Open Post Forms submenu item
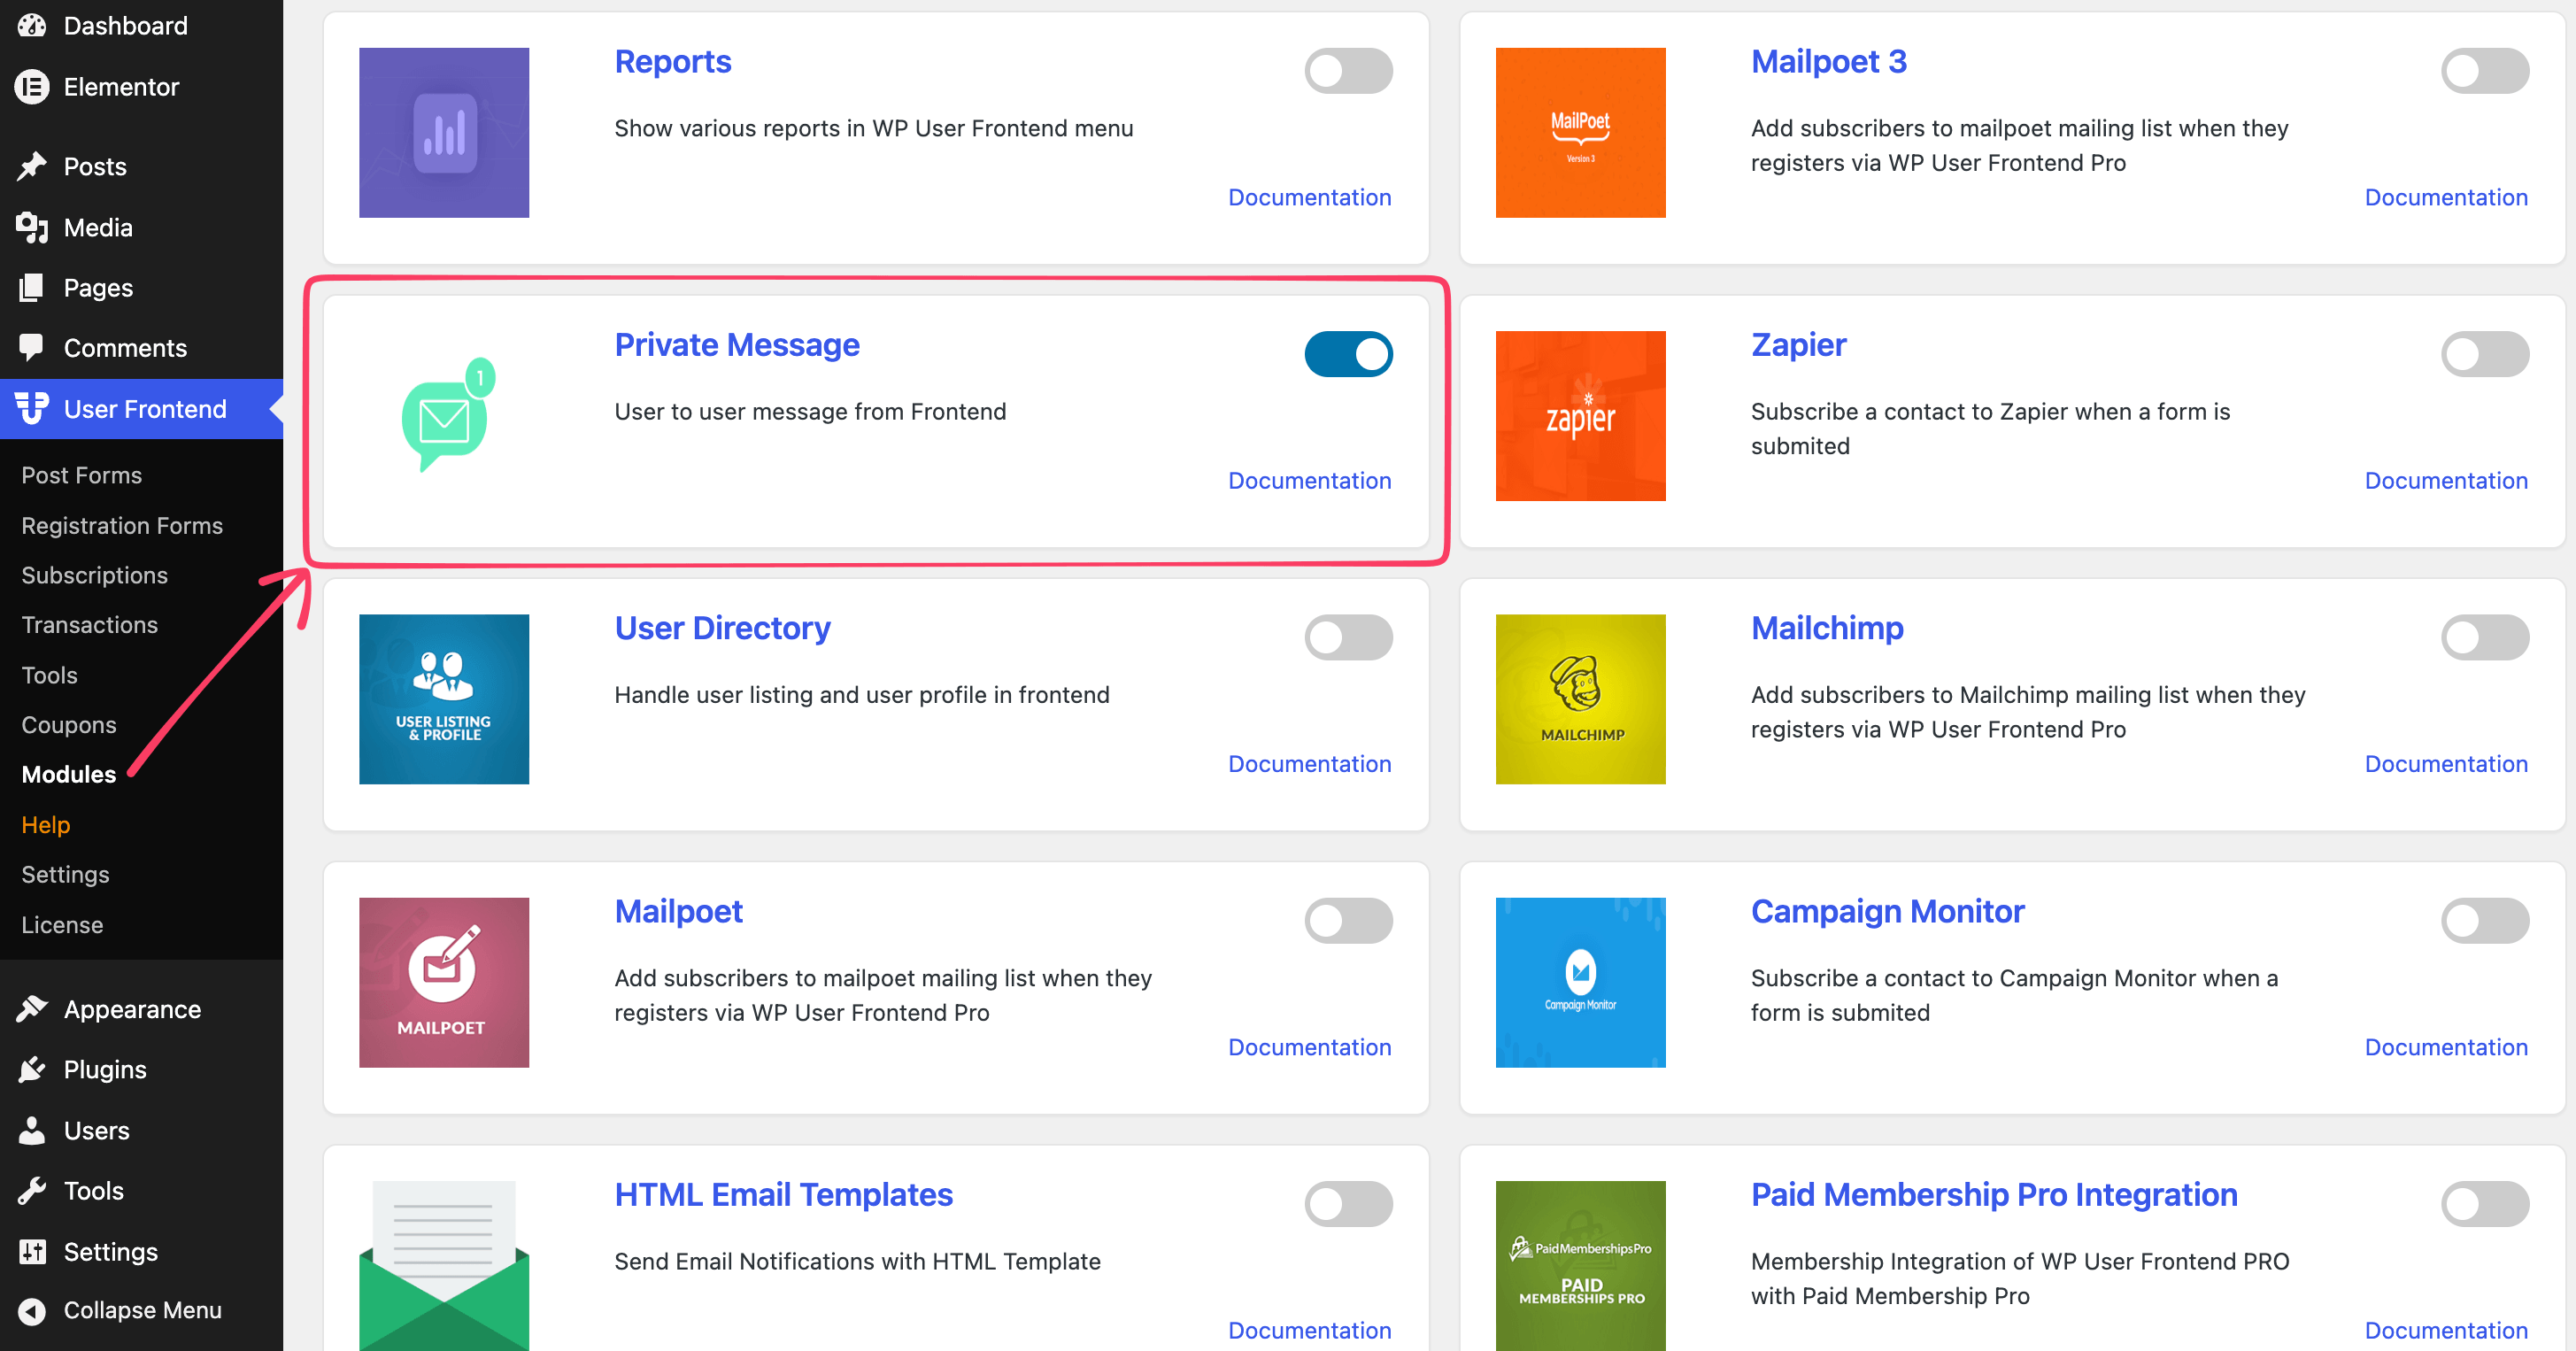 pos(82,475)
